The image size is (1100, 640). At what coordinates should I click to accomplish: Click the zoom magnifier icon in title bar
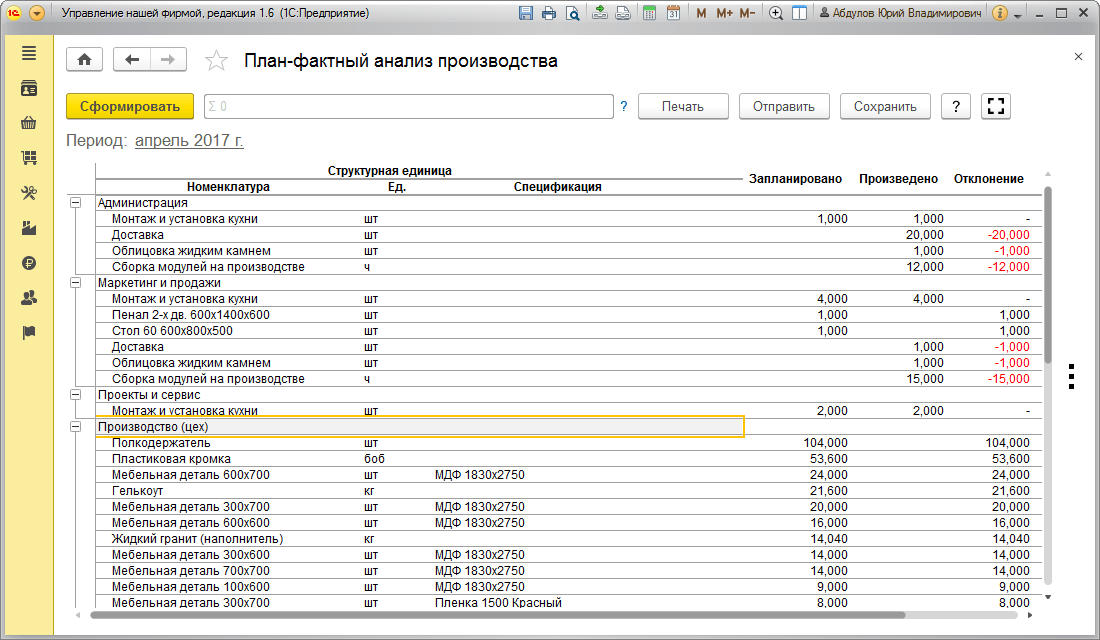point(776,13)
